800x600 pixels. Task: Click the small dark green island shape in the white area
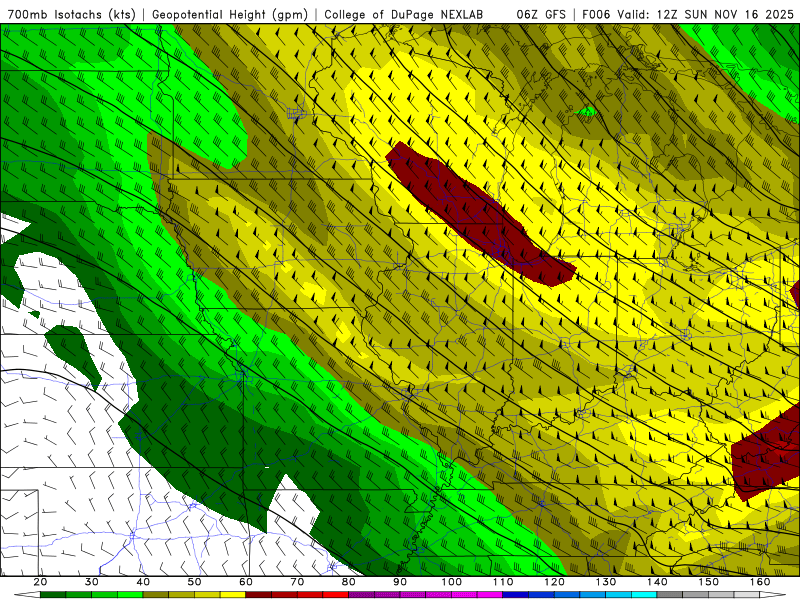point(35,314)
